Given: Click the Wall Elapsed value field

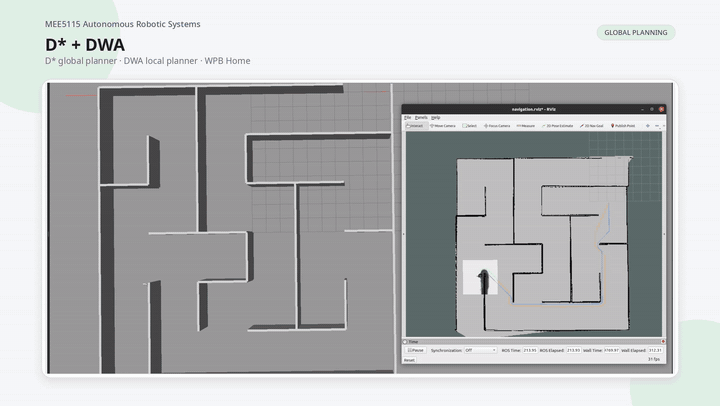Looking at the screenshot, I should coord(655,350).
